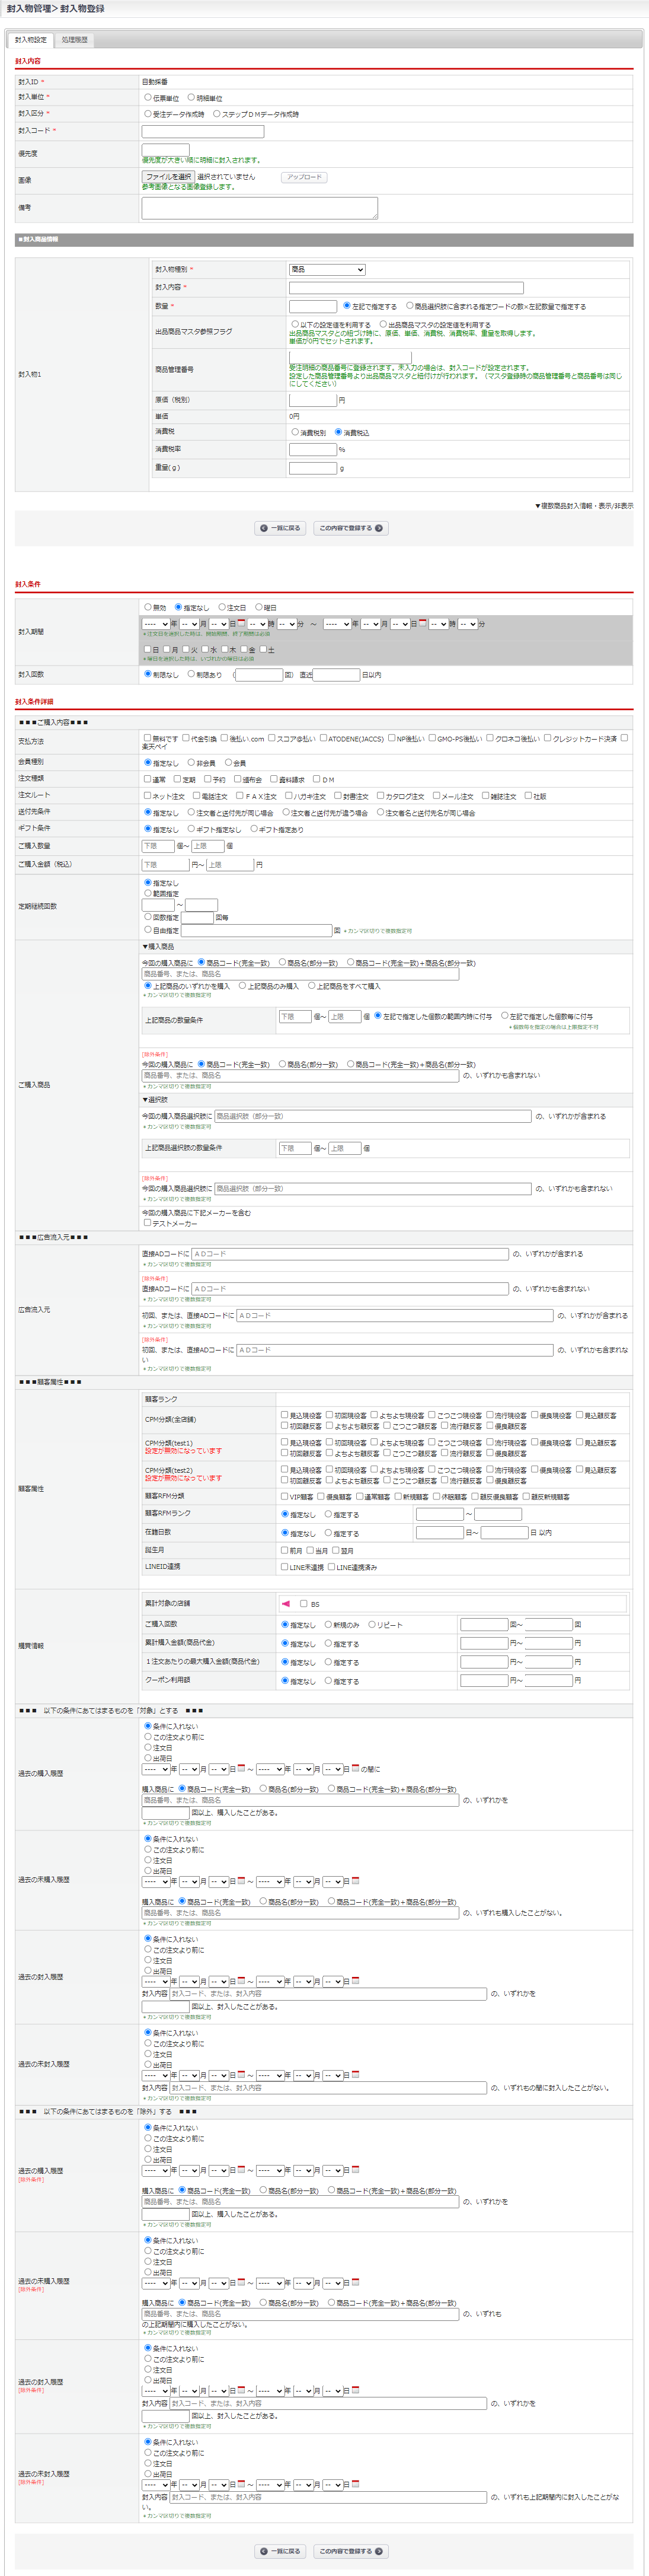Click the bottom この内容で登録する button
The width and height of the screenshot is (649, 2576).
(x=351, y=2551)
